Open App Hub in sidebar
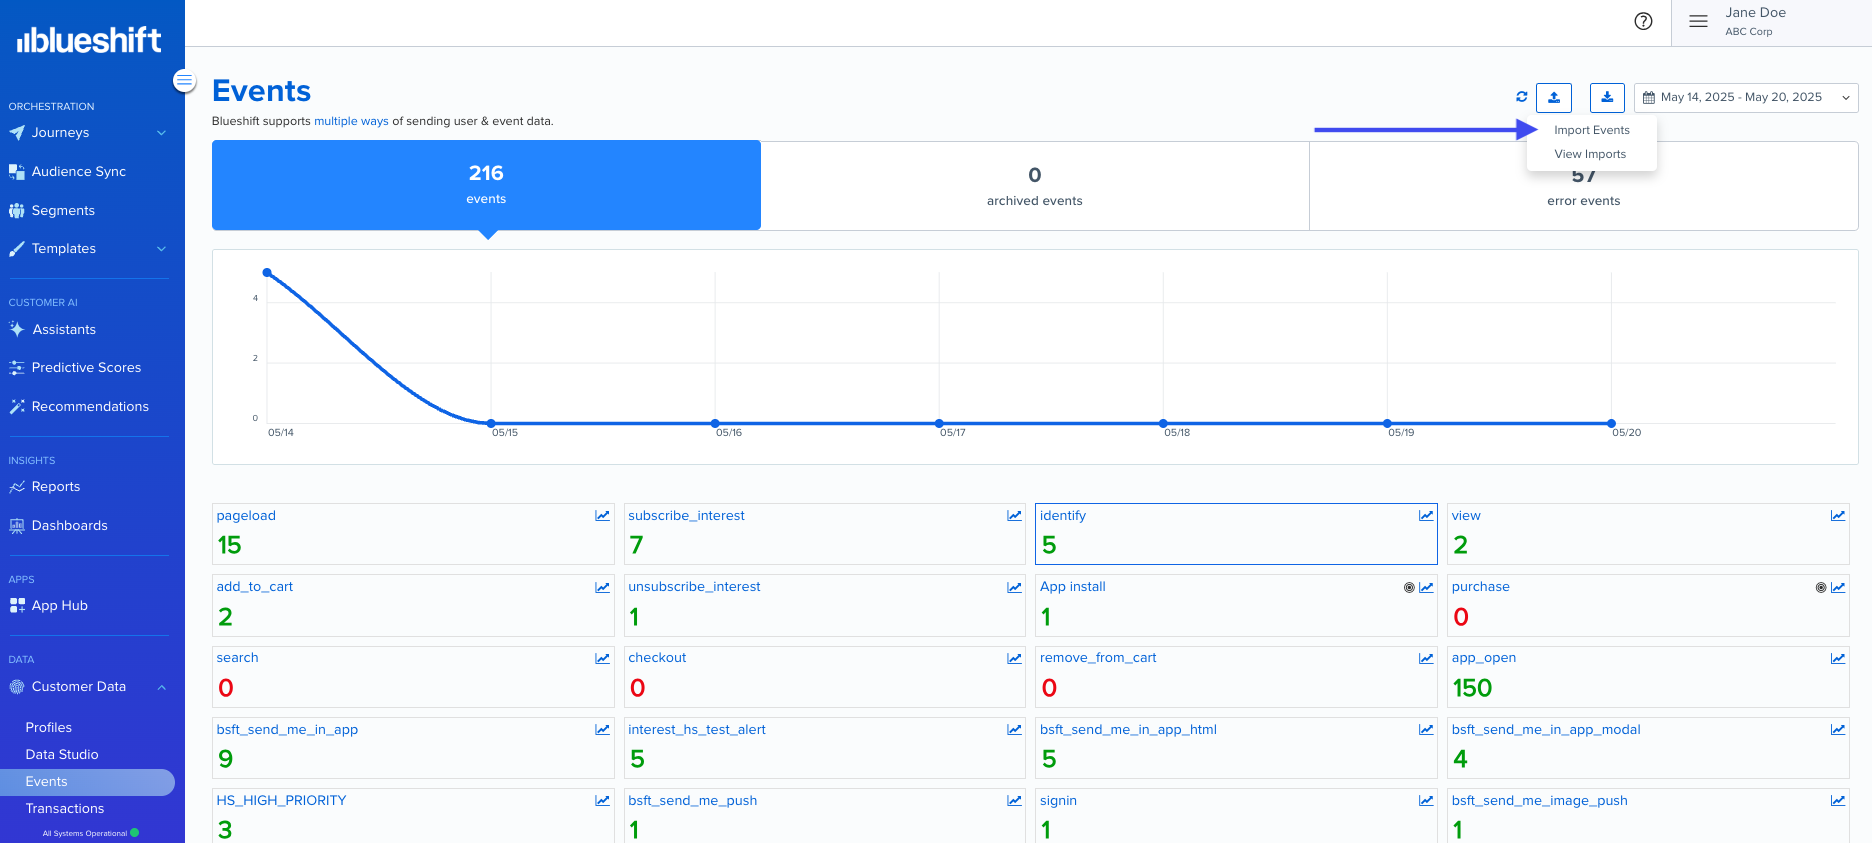Viewport: 1872px width, 843px height. point(59,606)
